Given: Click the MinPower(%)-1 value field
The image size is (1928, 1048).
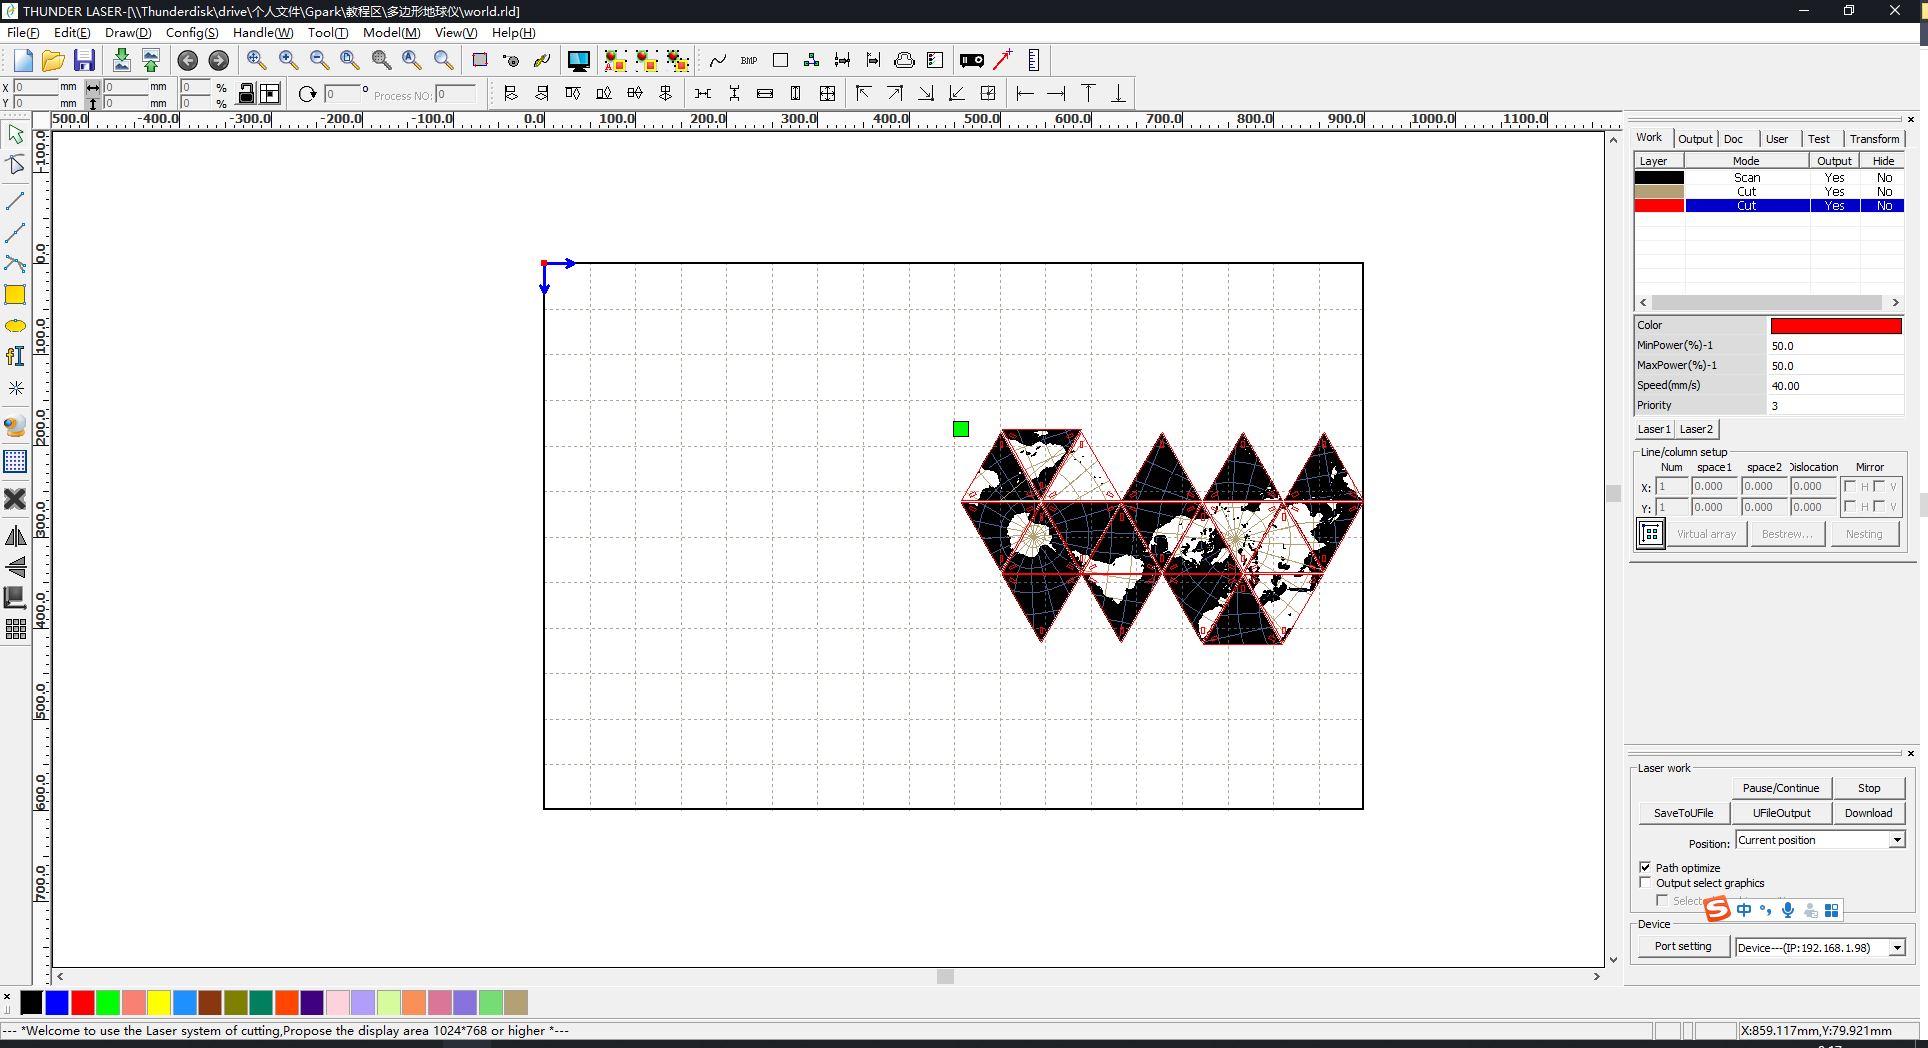Looking at the screenshot, I should pos(1836,346).
